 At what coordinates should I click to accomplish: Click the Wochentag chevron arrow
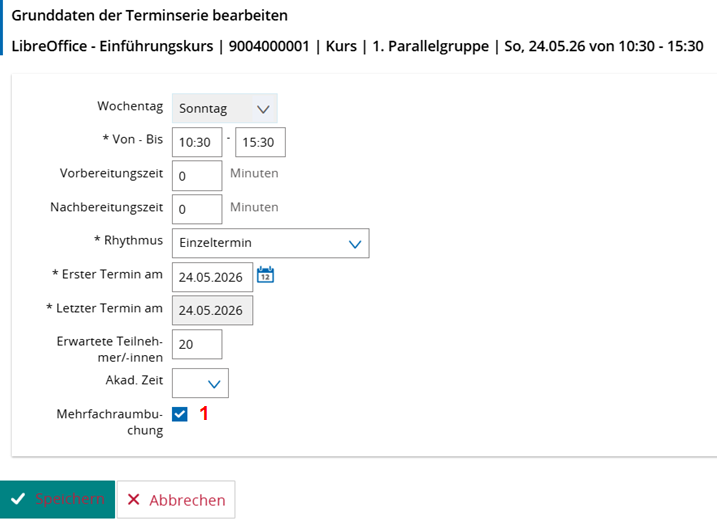(263, 109)
